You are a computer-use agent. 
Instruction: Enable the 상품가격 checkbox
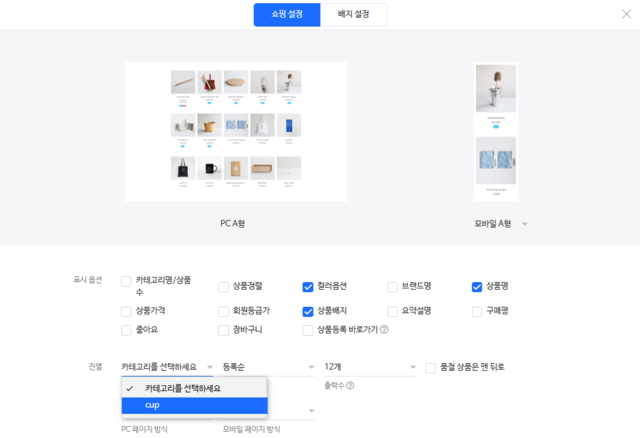click(126, 312)
